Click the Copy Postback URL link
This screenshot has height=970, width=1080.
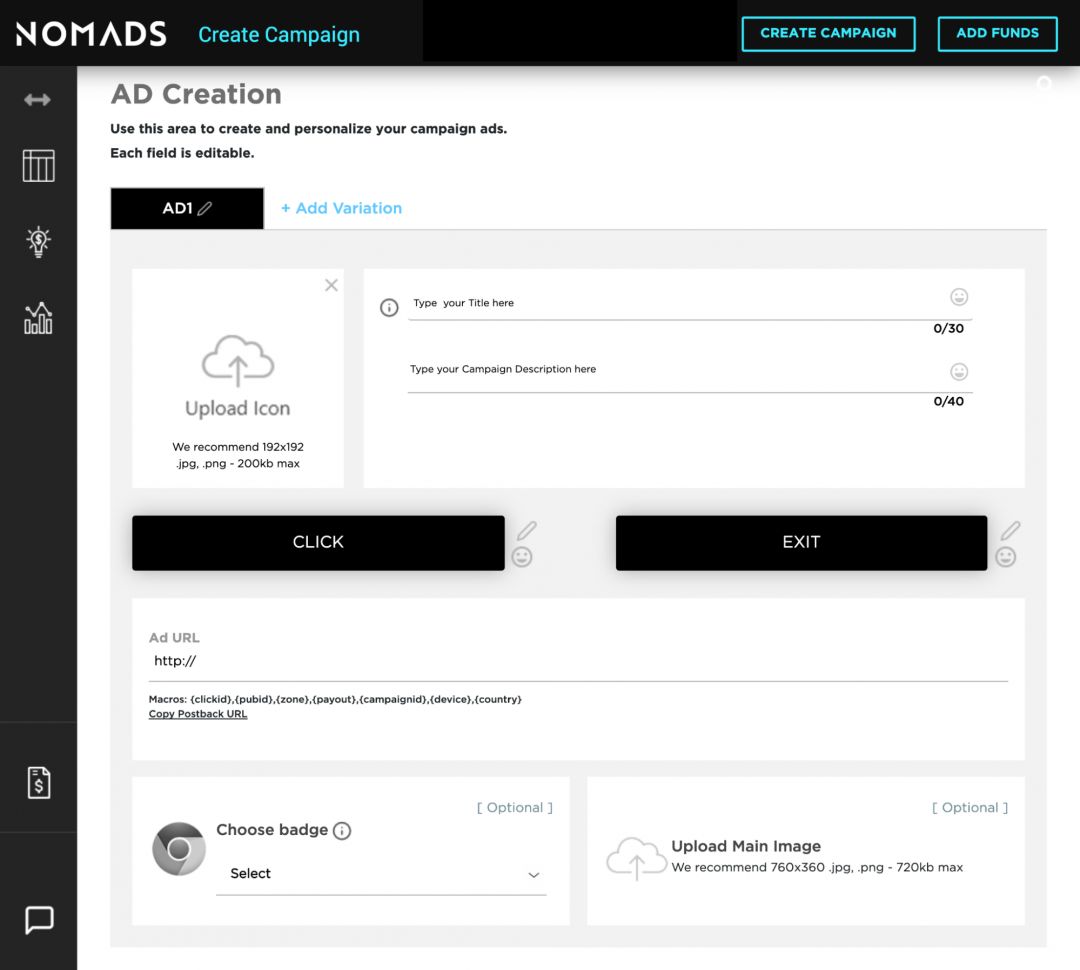[x=197, y=713]
